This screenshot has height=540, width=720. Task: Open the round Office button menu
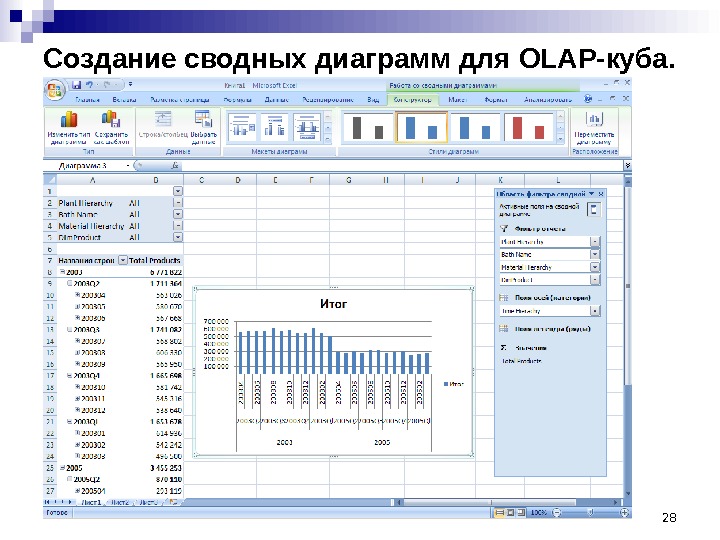(x=55, y=90)
